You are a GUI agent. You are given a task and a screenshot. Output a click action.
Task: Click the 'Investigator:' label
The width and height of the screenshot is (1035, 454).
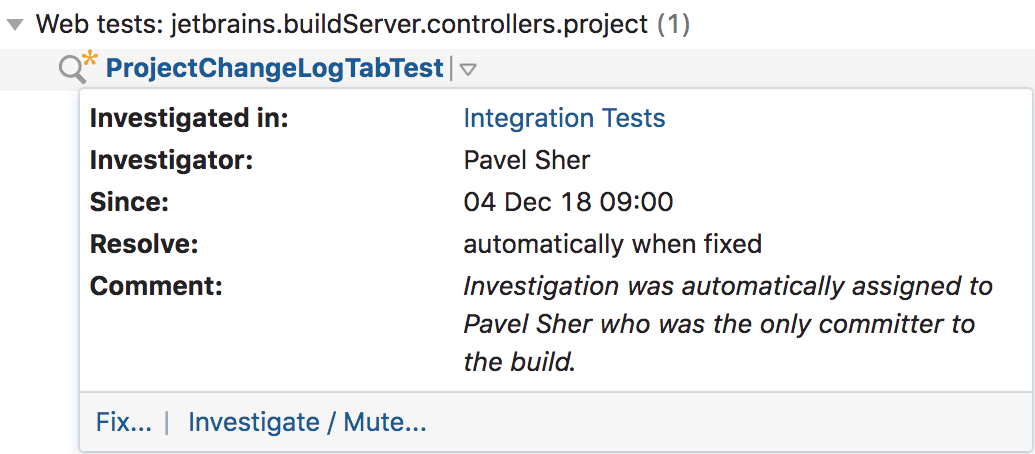(172, 160)
